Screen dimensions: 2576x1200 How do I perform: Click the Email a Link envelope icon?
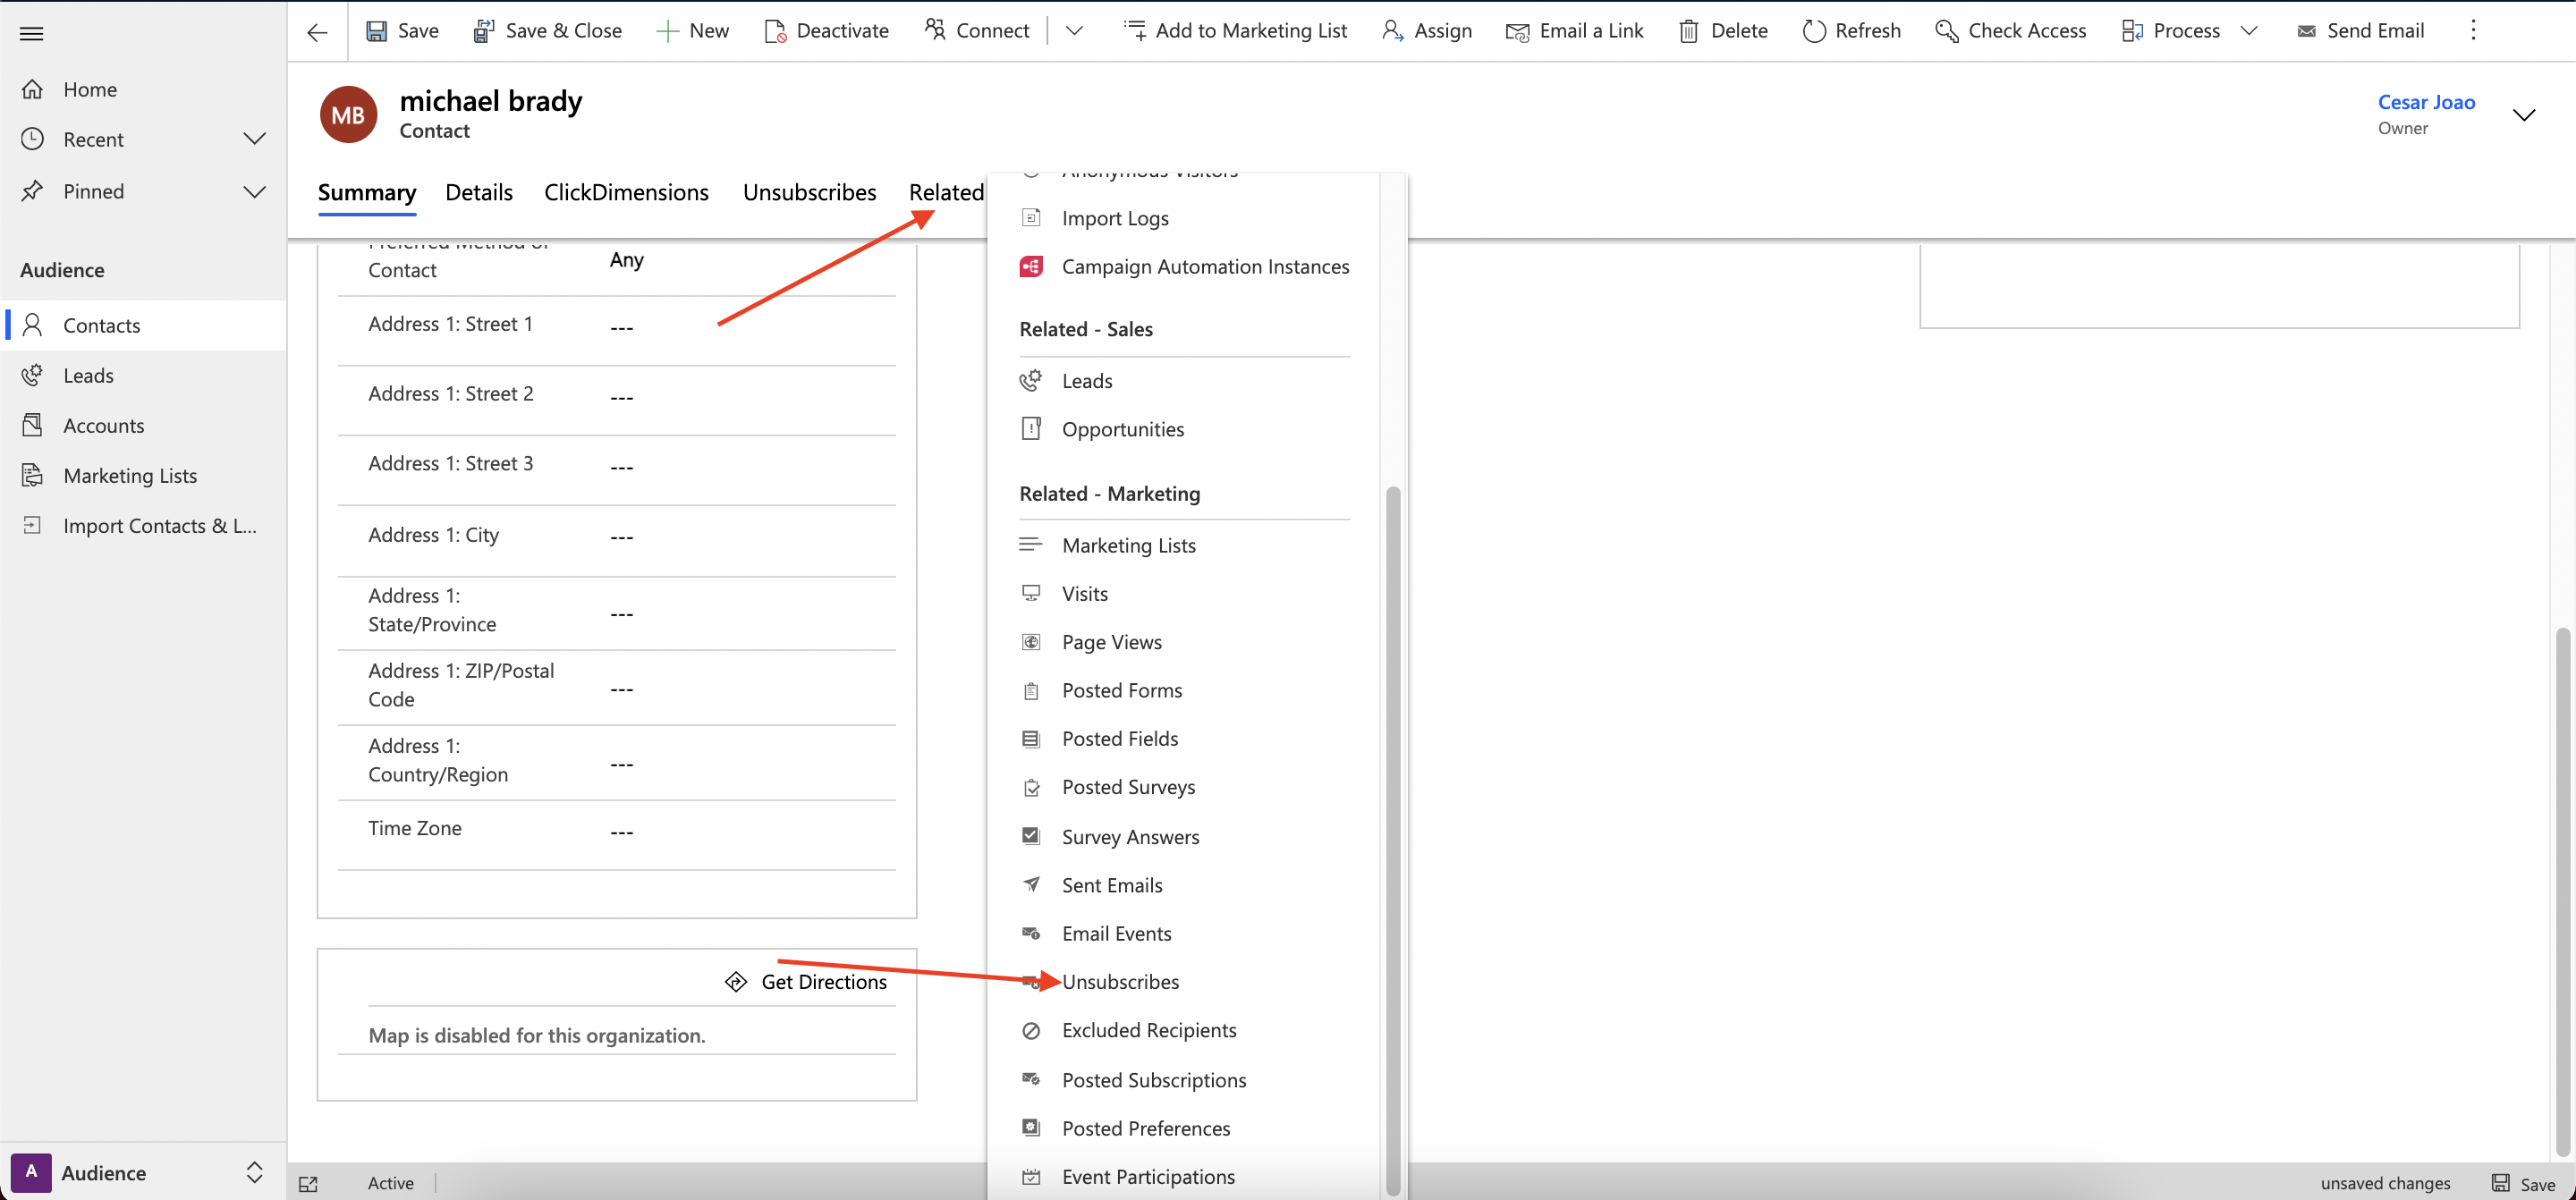coord(1517,31)
